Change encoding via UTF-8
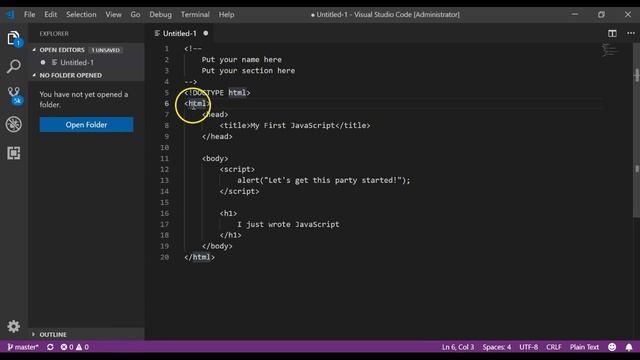The height and width of the screenshot is (360, 640). [528, 347]
